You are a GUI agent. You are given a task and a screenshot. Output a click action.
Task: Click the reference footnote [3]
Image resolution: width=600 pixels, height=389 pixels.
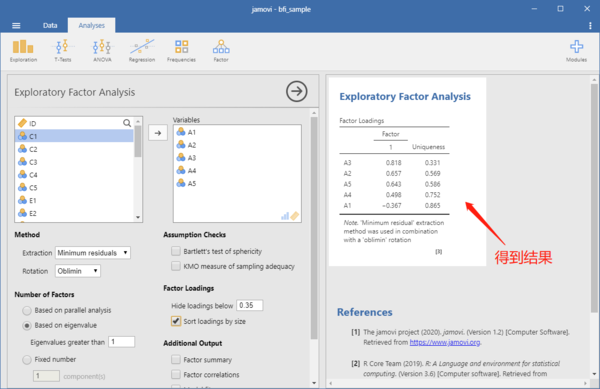(x=439, y=252)
